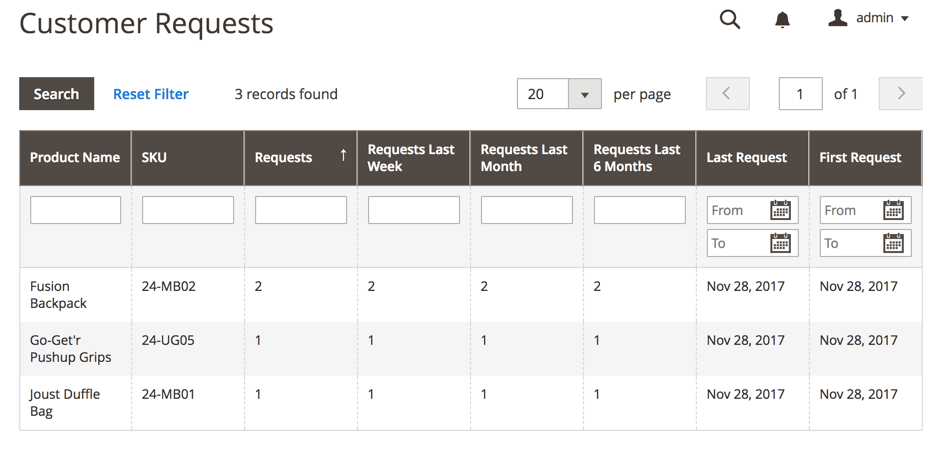937x466 pixels.
Task: Sort by SKU column header
Action: [x=155, y=157]
